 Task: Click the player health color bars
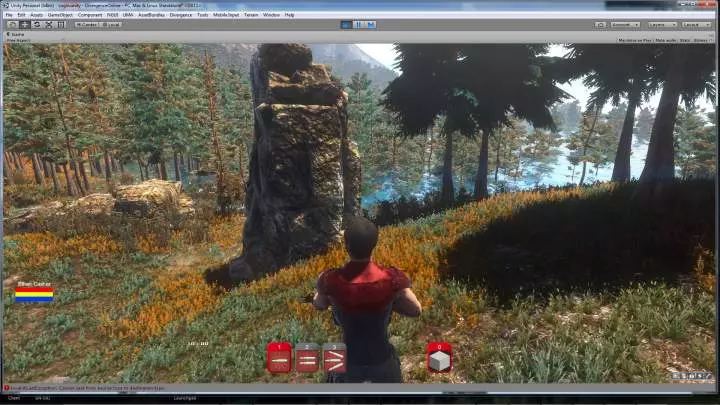tap(34, 295)
